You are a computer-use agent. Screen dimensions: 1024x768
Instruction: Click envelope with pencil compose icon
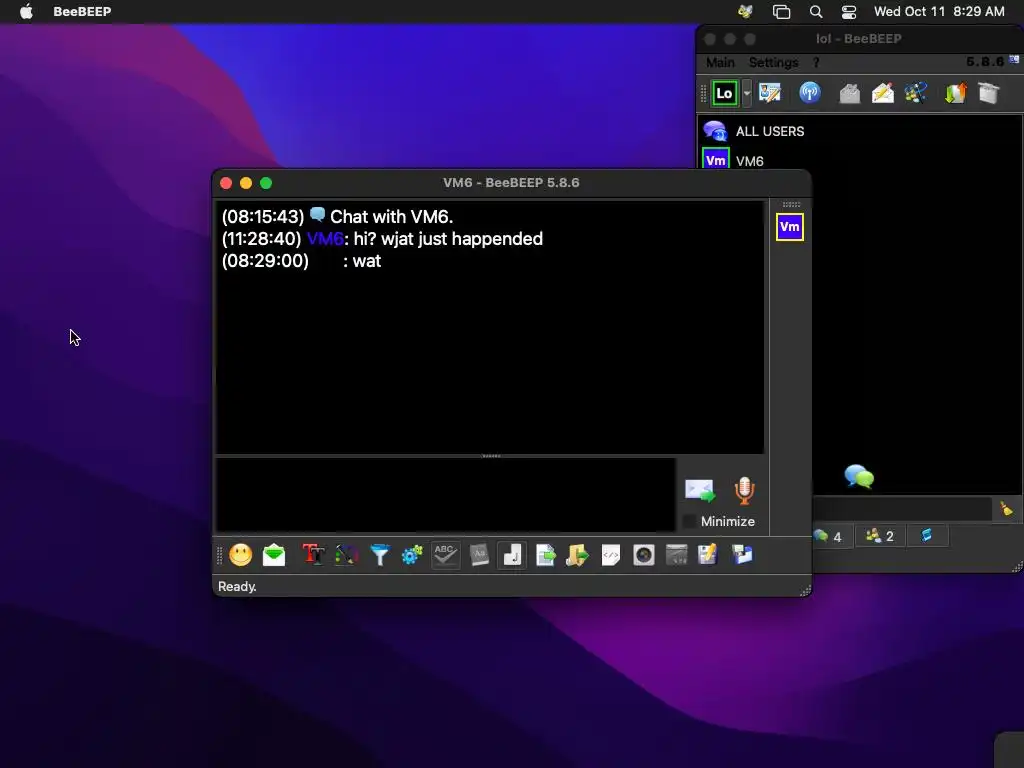click(x=882, y=93)
